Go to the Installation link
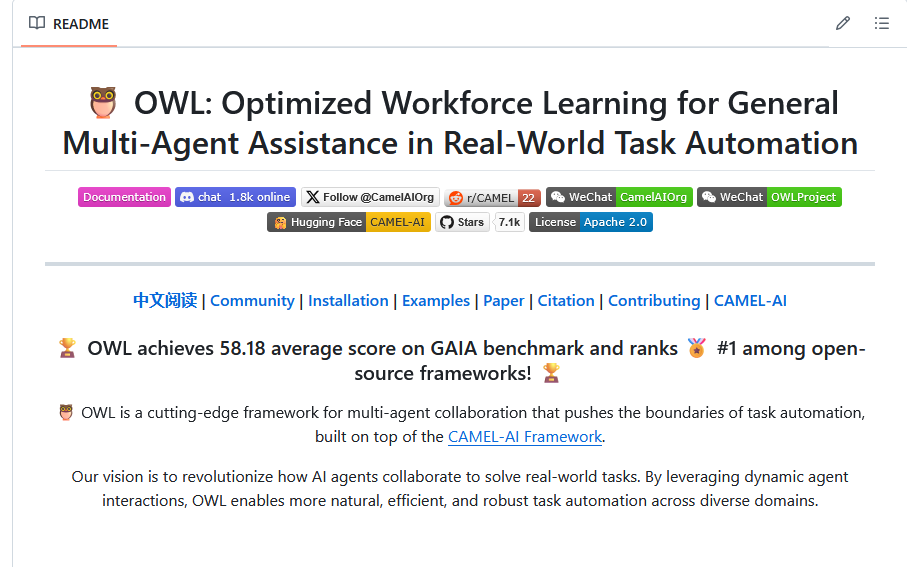This screenshot has width=907, height=567. click(348, 301)
